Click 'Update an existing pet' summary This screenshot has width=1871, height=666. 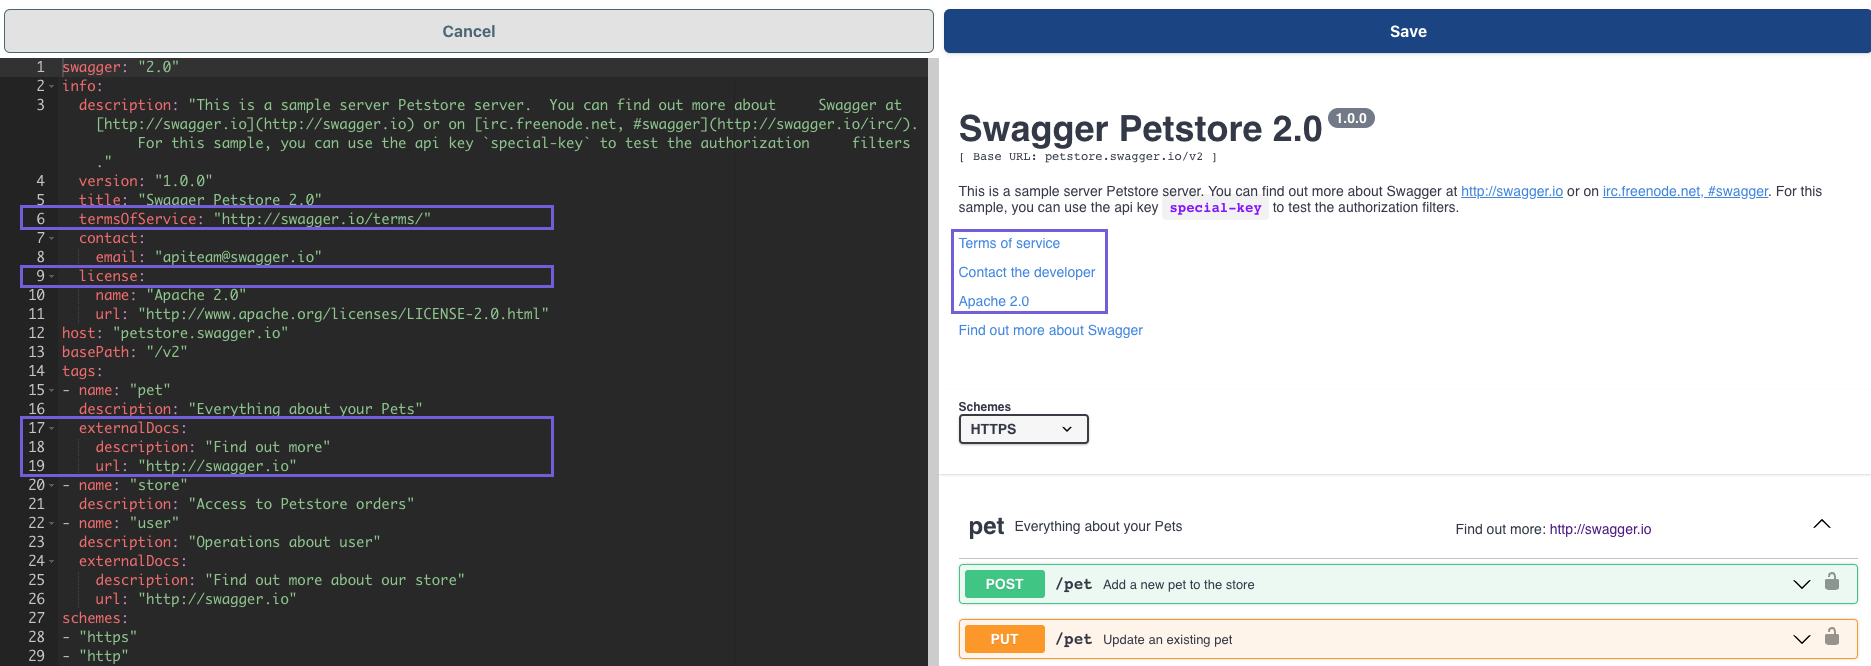tap(1167, 640)
